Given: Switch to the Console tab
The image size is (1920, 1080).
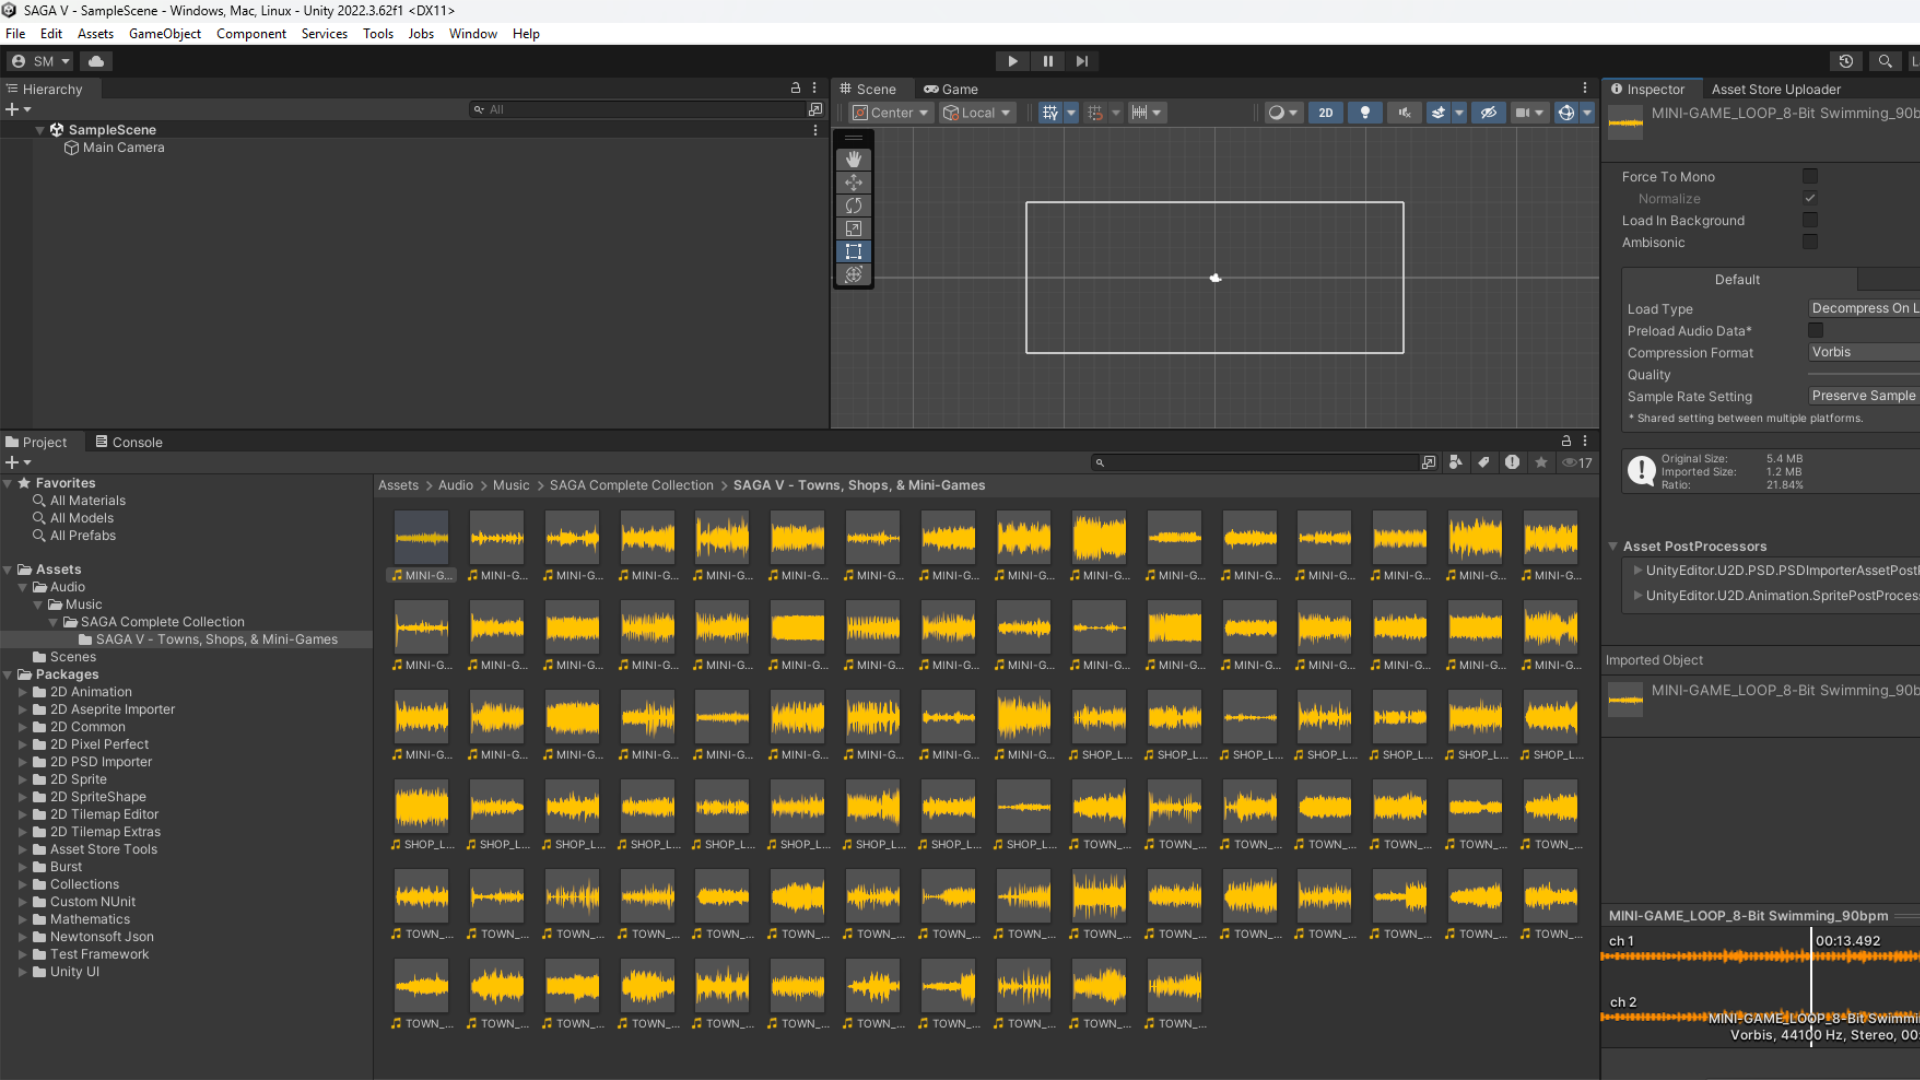Looking at the screenshot, I should pyautogui.click(x=128, y=442).
